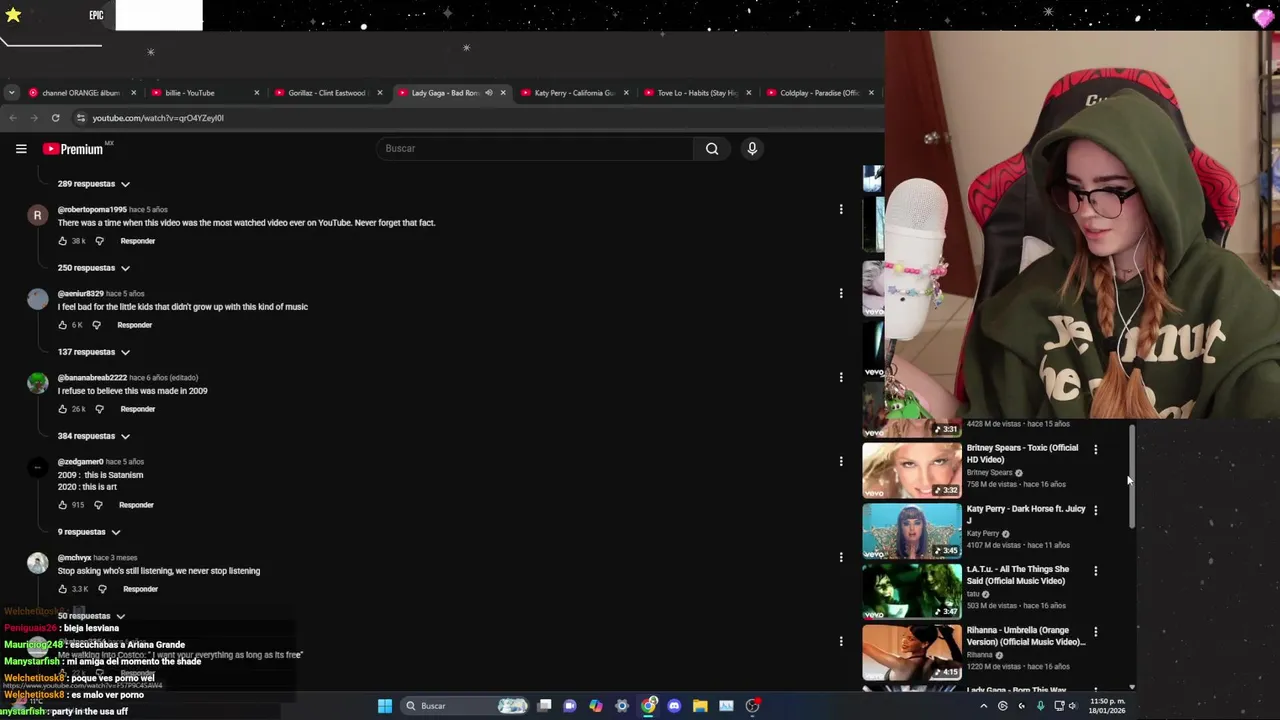Expand the 9 respuestas thread
Viewport: 1280px width, 720px height.
click(89, 532)
